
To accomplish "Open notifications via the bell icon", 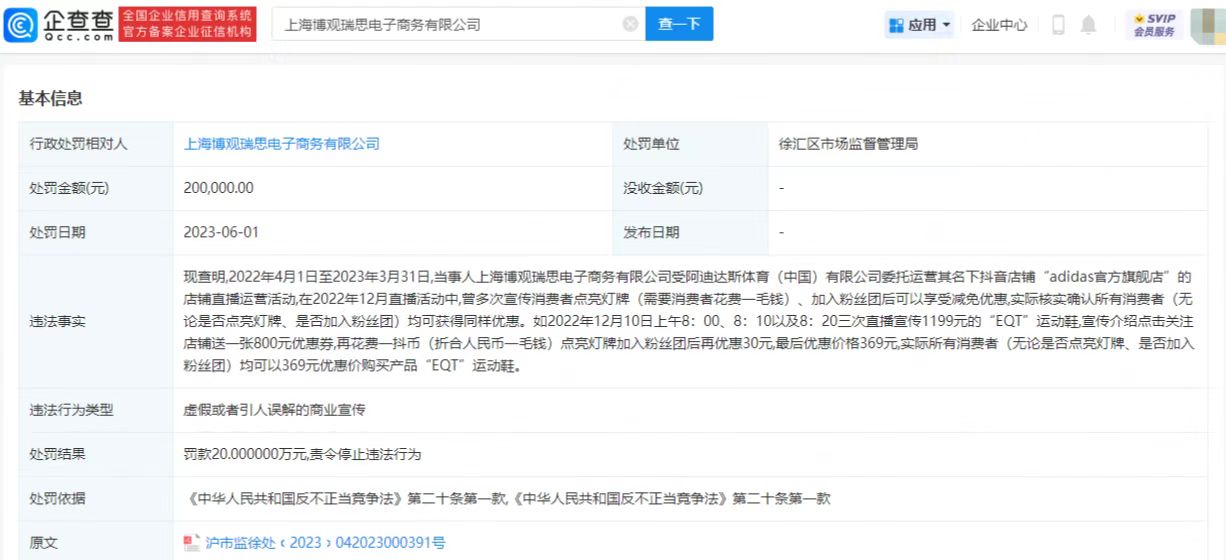I will 1088,25.
